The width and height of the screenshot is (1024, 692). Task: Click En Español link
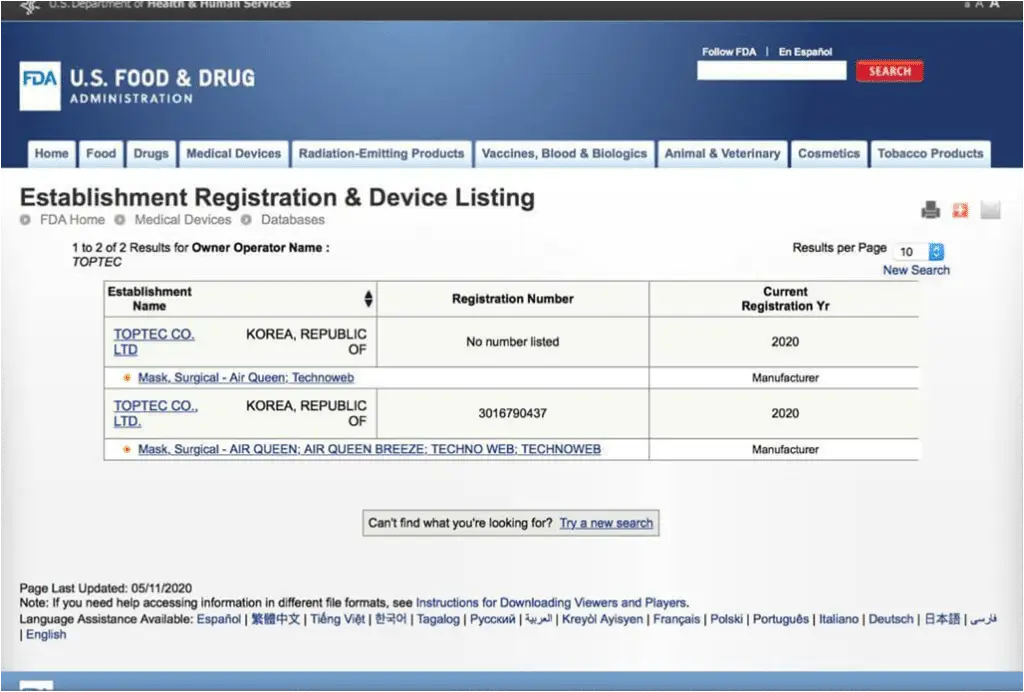point(805,52)
